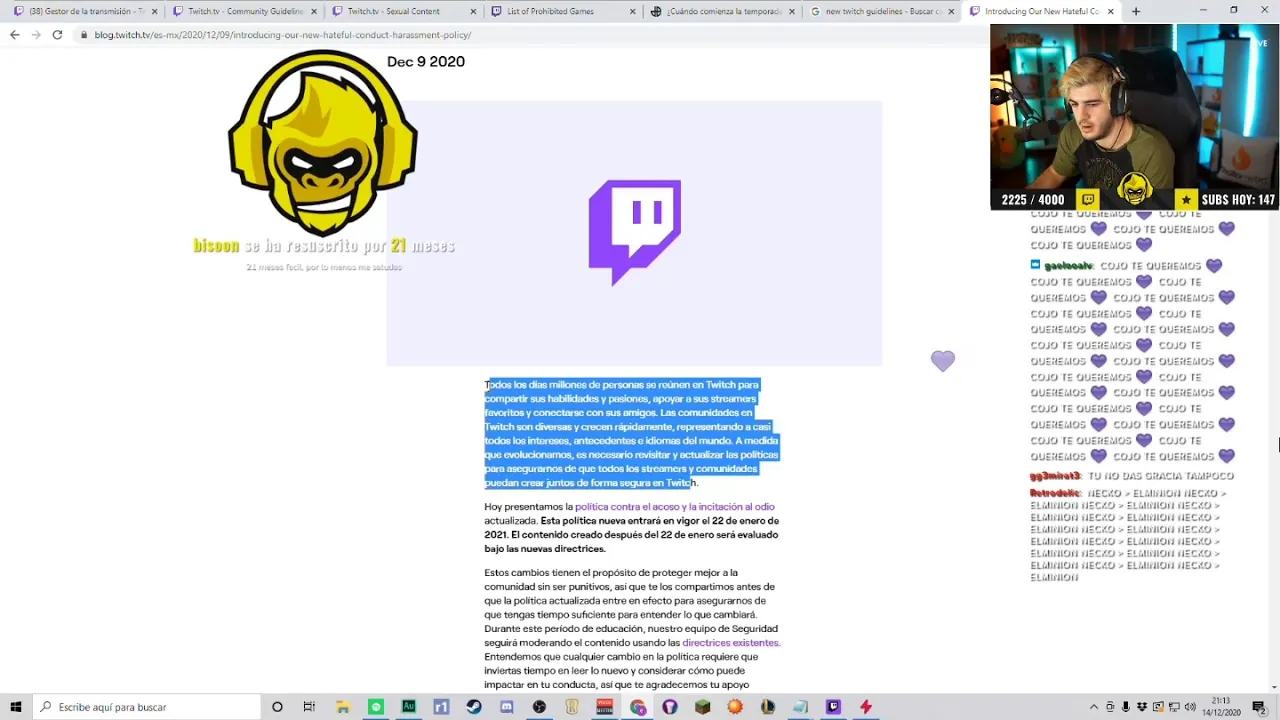Click 'bisoon se ha resuscrito' alert text
The width and height of the screenshot is (1280, 720).
tap(324, 246)
